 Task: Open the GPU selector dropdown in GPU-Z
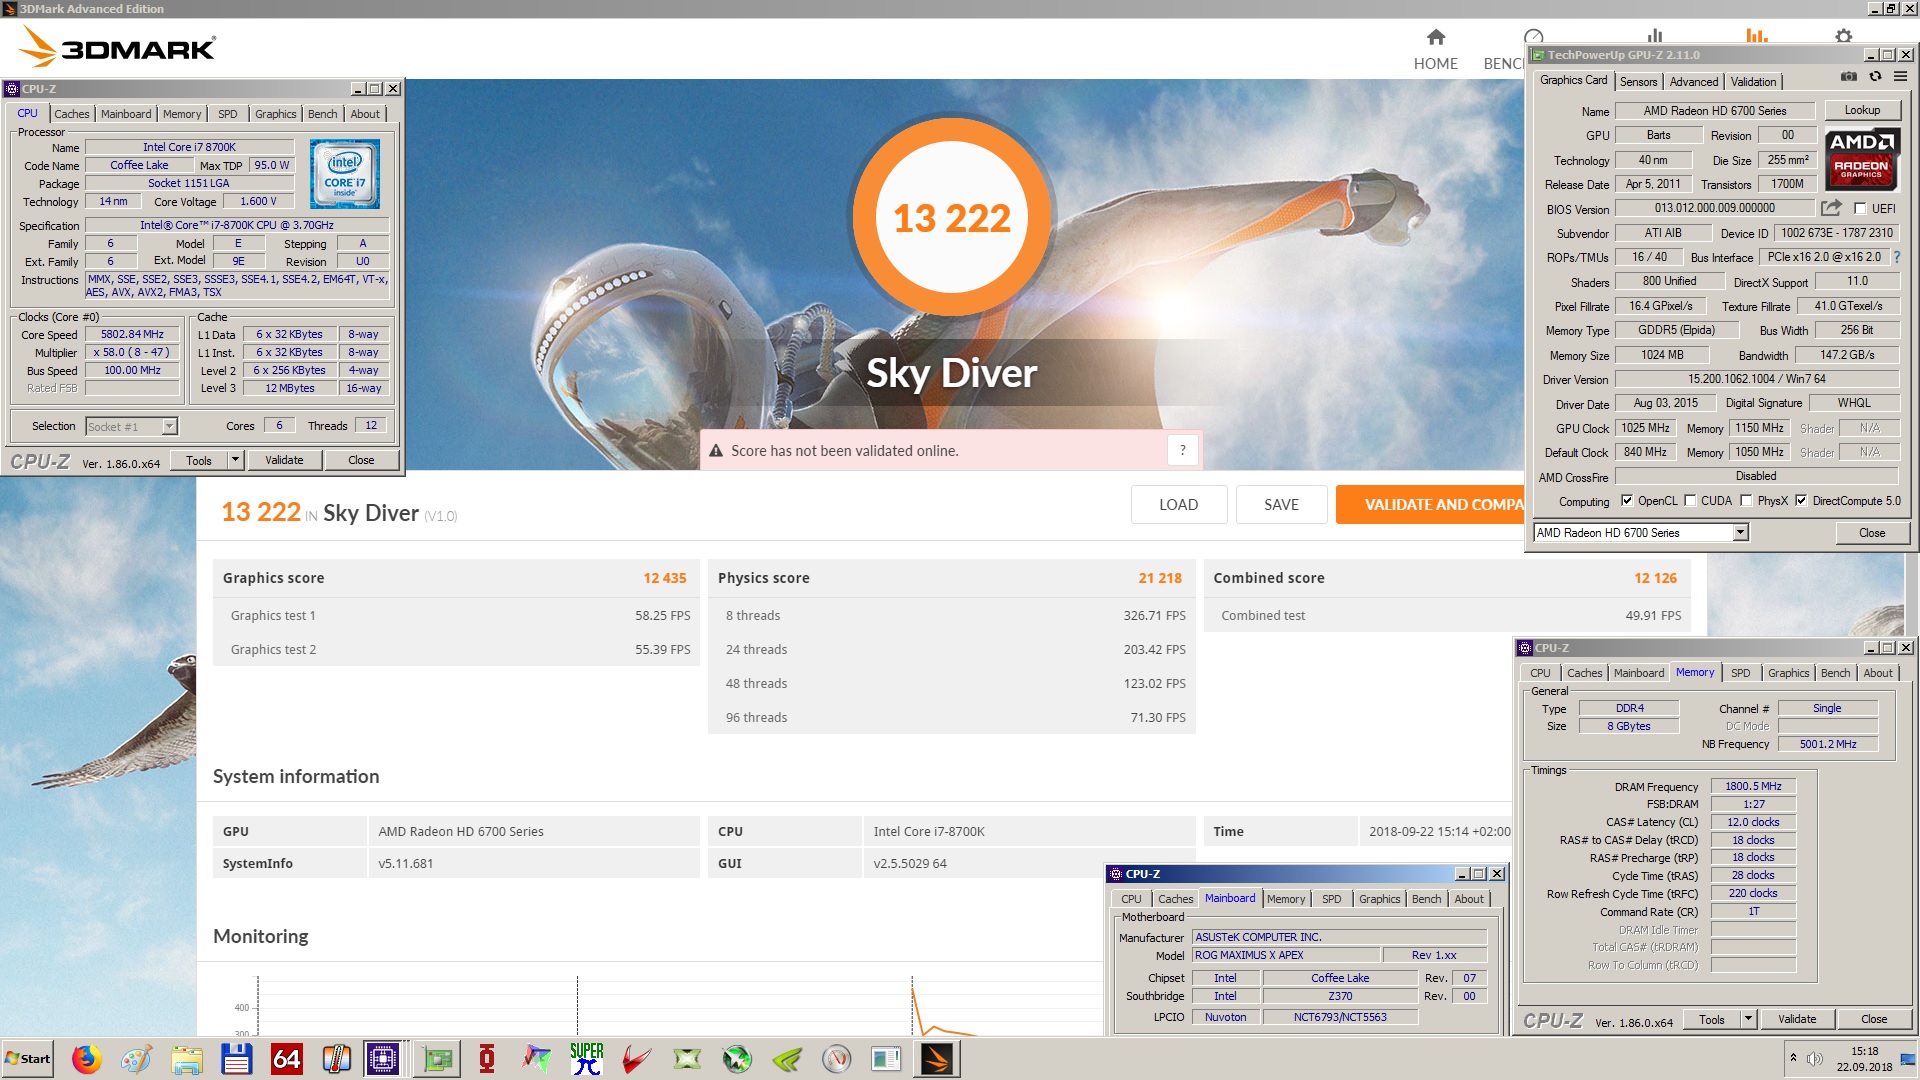[1740, 533]
